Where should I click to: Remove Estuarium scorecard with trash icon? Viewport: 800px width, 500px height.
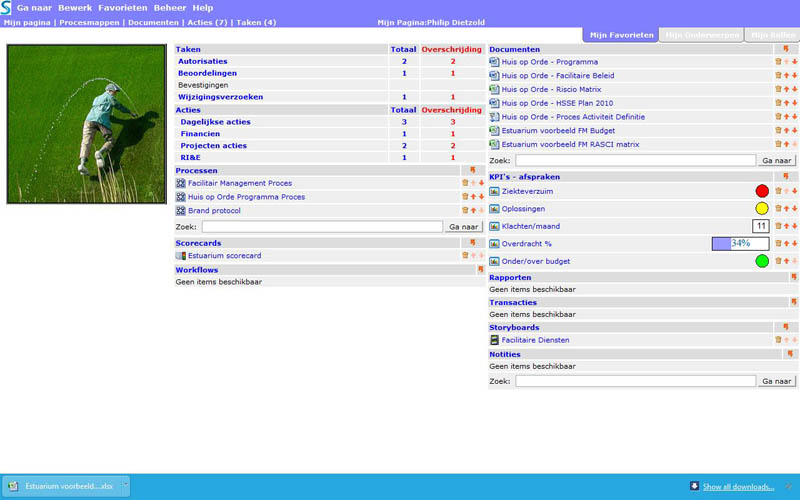tap(465, 256)
